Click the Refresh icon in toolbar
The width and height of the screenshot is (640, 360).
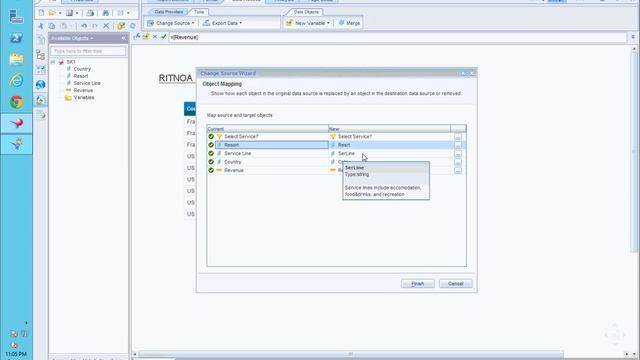133,26
